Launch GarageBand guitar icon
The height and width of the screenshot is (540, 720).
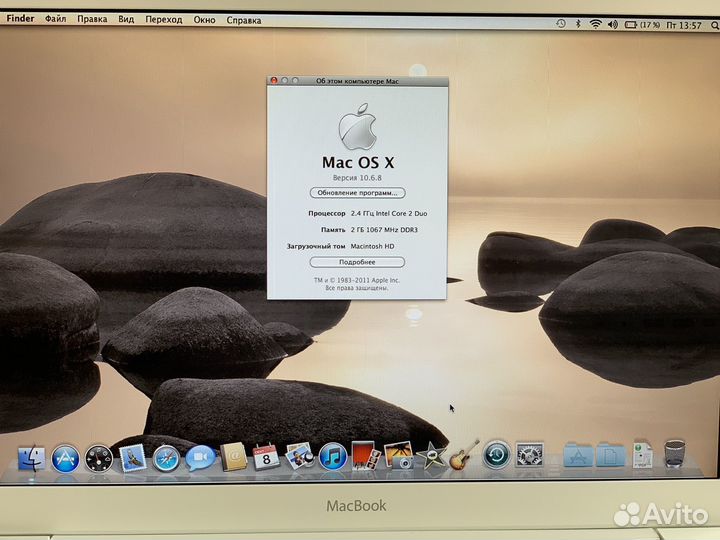coord(463,455)
